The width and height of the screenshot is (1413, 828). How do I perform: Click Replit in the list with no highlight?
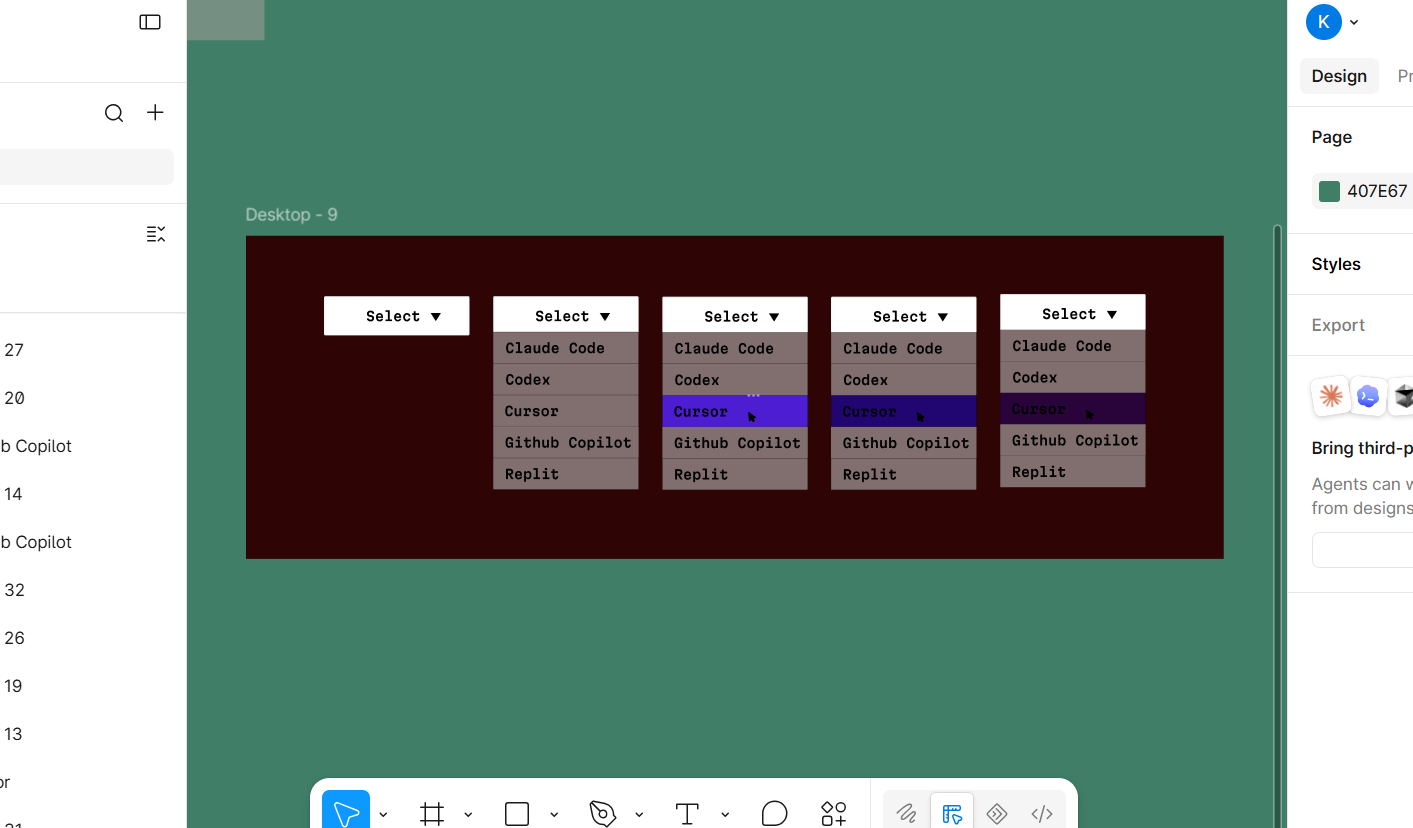(565, 474)
